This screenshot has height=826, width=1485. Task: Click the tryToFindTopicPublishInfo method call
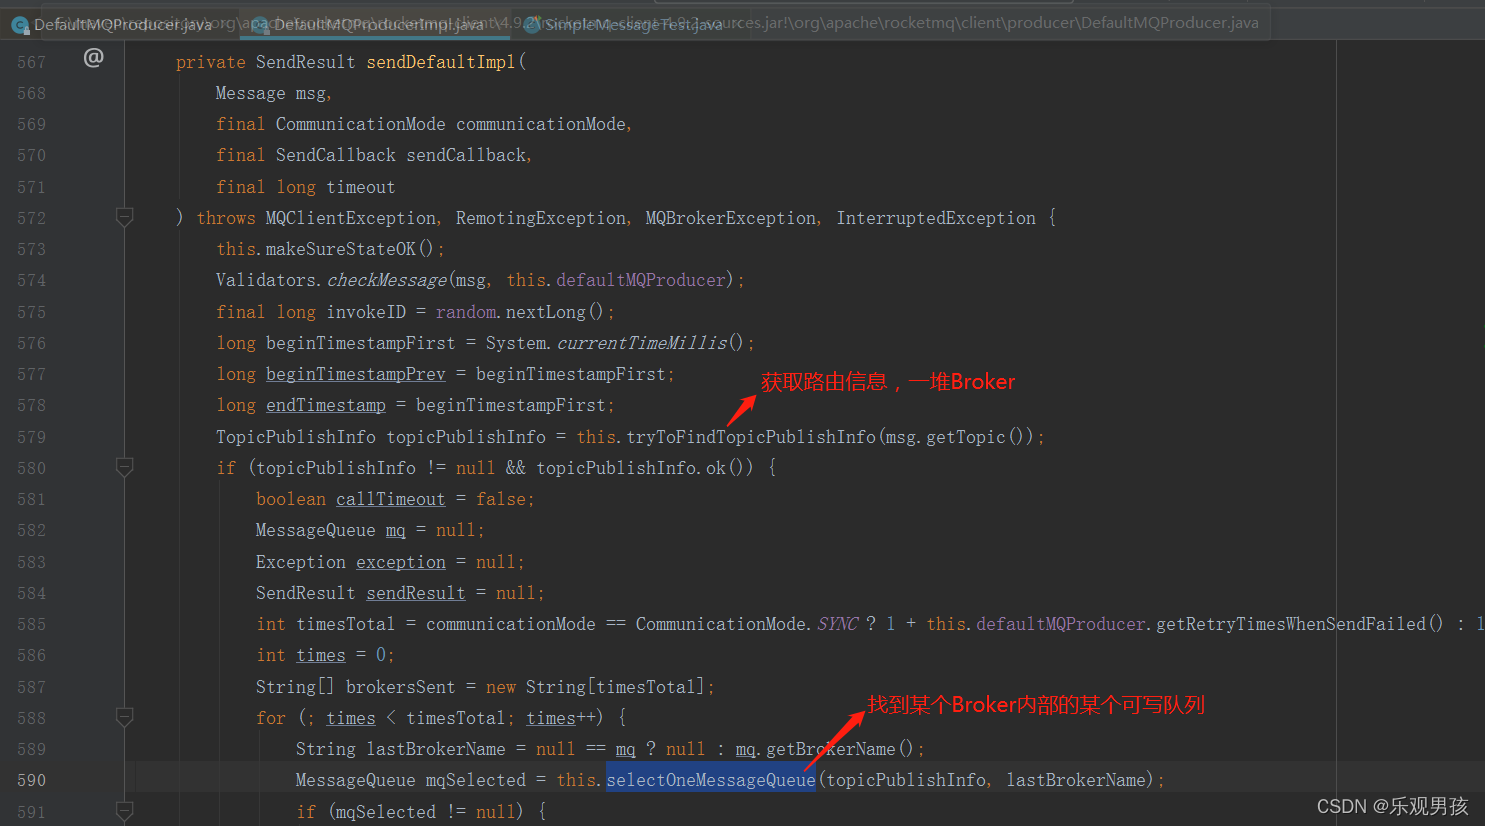pyautogui.click(x=751, y=437)
